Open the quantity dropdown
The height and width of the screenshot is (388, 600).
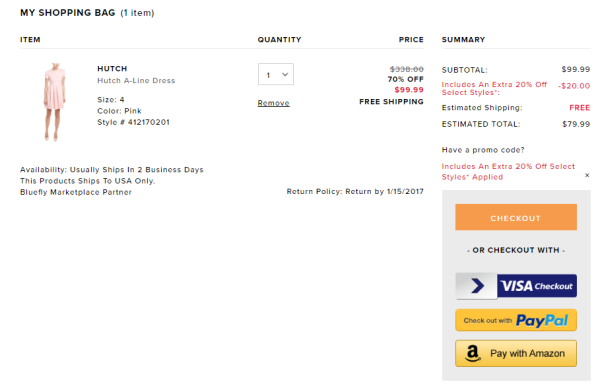pos(276,74)
